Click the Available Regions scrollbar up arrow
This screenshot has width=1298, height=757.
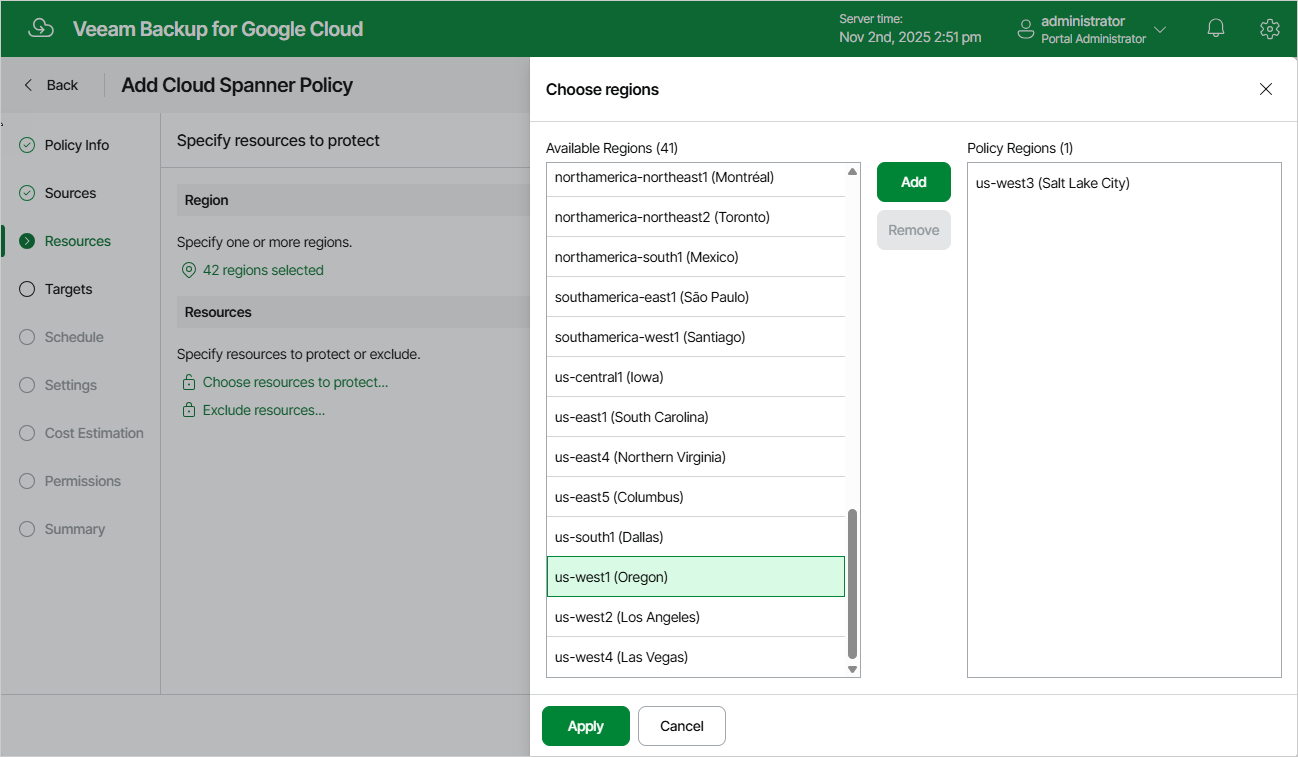pos(853,172)
